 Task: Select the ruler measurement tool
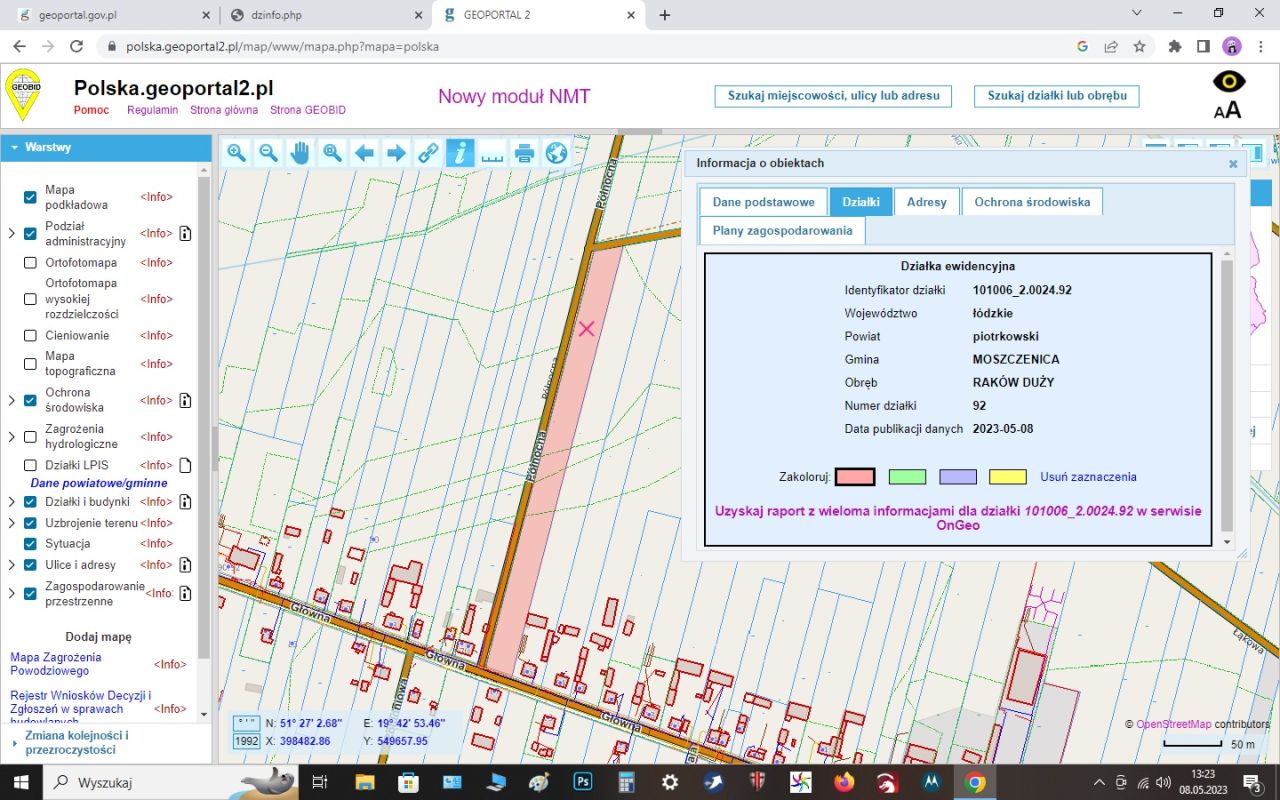point(492,152)
